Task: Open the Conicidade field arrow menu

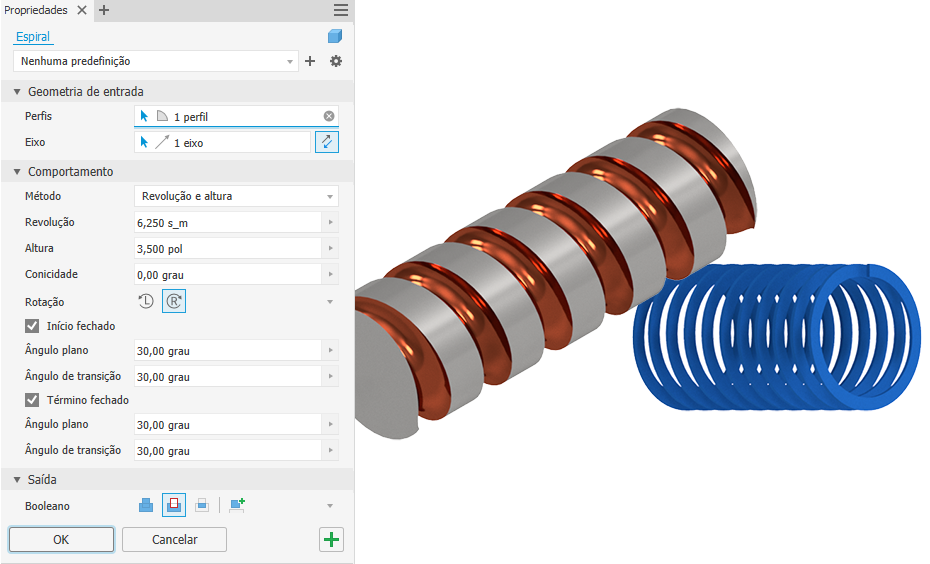Action: pos(330,275)
